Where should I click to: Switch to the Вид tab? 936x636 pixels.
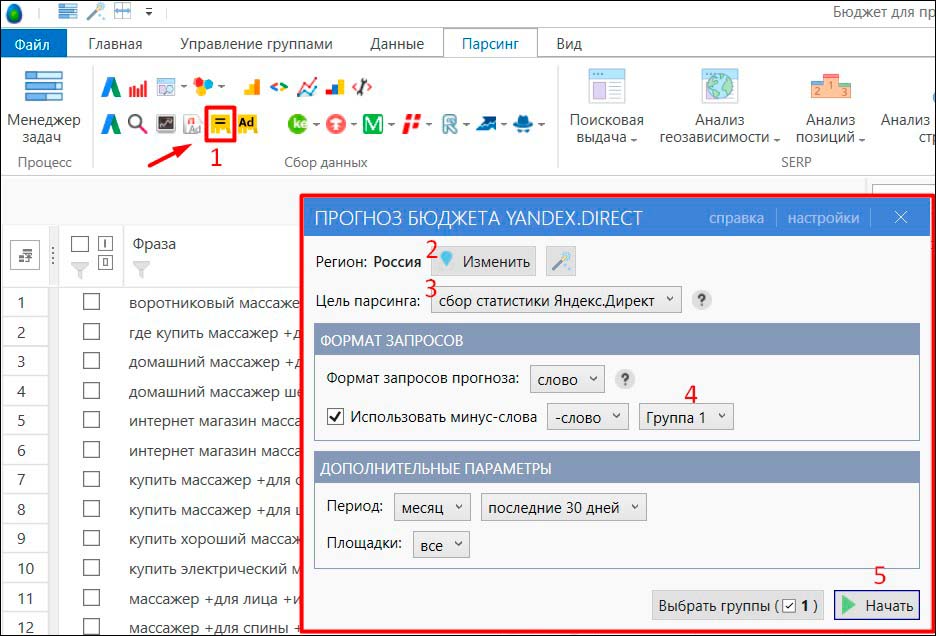coord(569,44)
